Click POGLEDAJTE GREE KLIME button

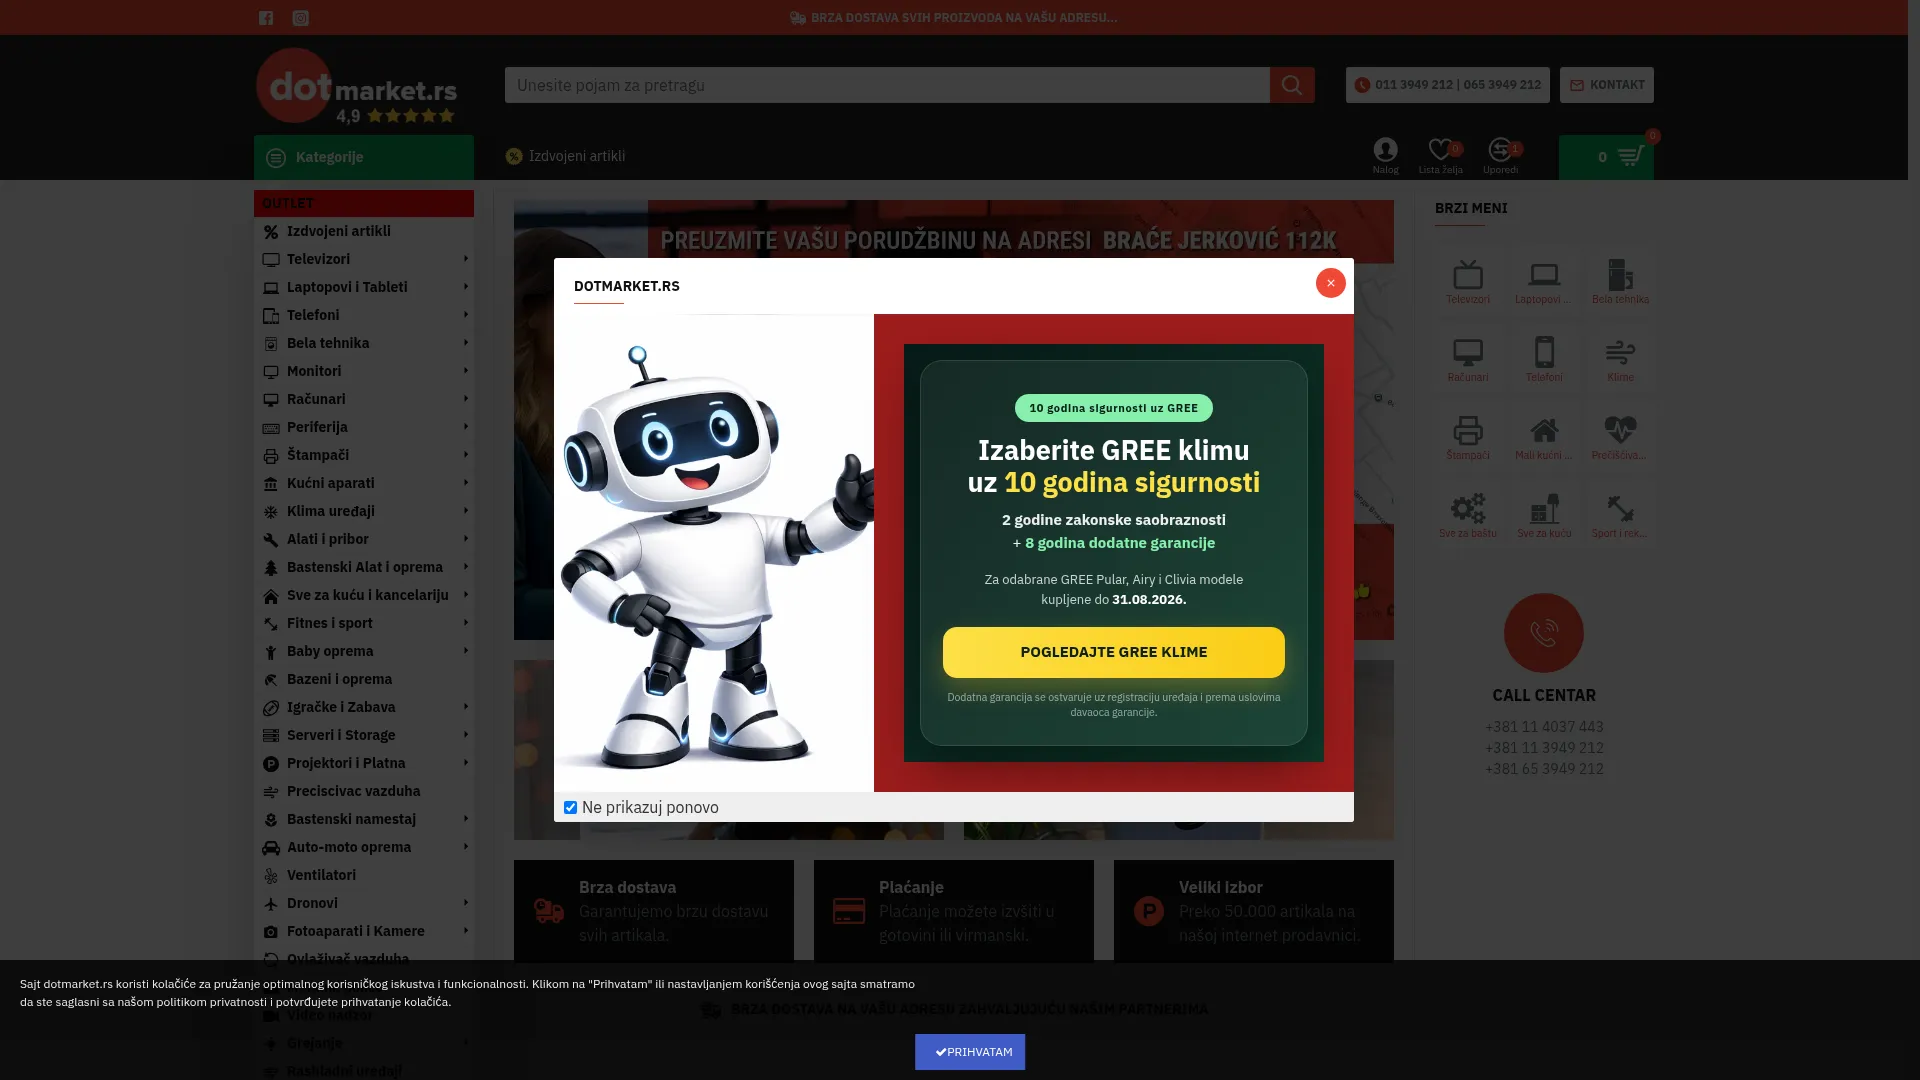click(x=1113, y=652)
